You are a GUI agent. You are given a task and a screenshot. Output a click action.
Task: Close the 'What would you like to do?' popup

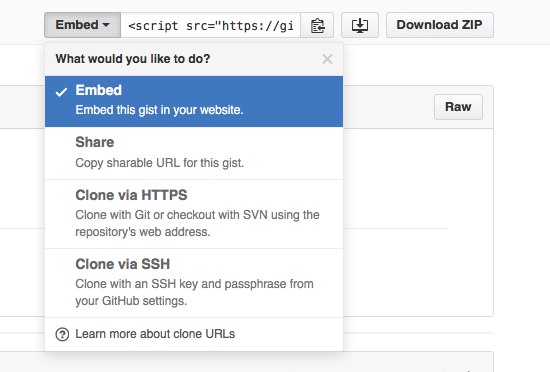[327, 59]
